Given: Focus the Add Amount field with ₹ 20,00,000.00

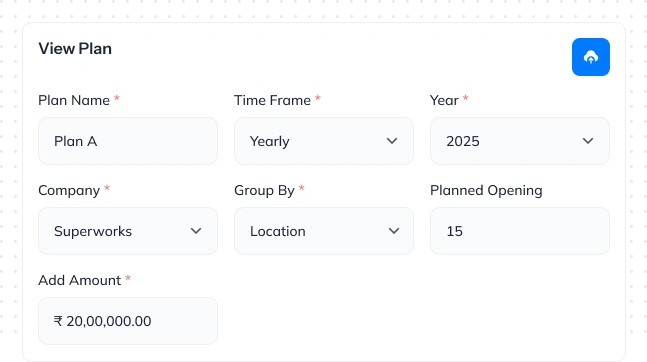Looking at the screenshot, I should tap(128, 321).
